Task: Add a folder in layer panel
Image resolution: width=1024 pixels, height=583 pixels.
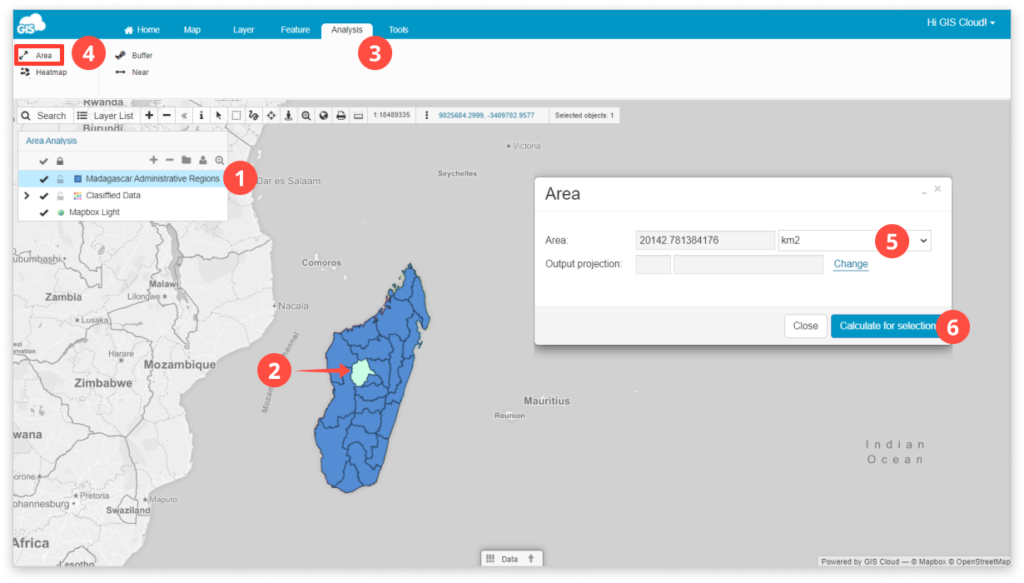Action: (186, 161)
